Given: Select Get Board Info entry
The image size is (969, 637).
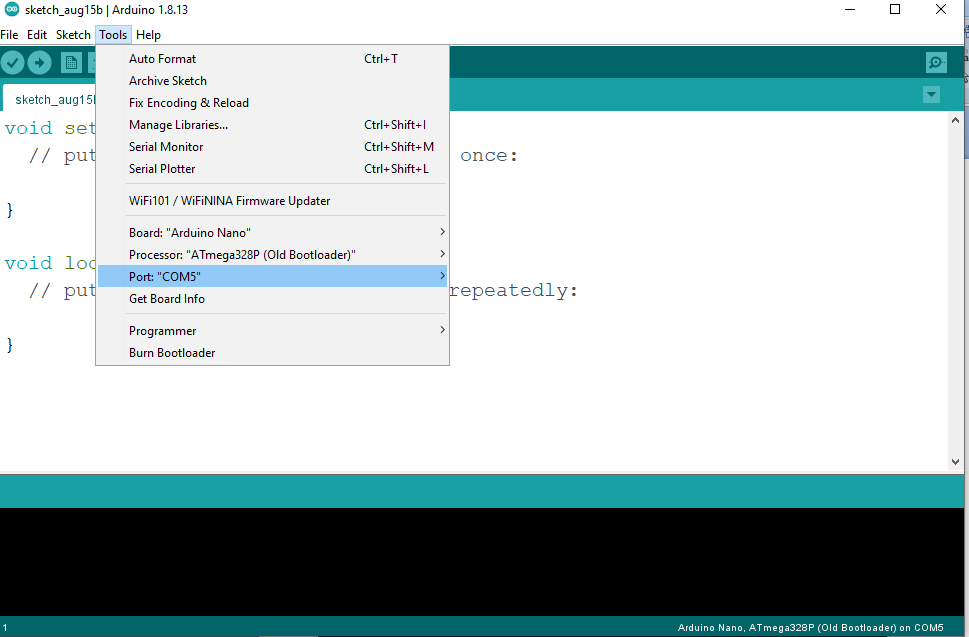Looking at the screenshot, I should pyautogui.click(x=272, y=298).
